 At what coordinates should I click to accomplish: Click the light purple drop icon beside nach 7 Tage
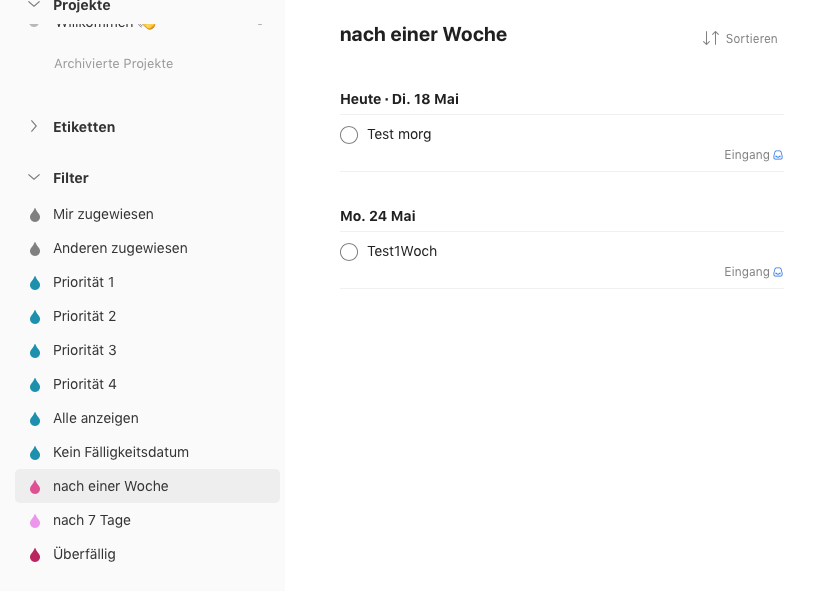[x=35, y=520]
